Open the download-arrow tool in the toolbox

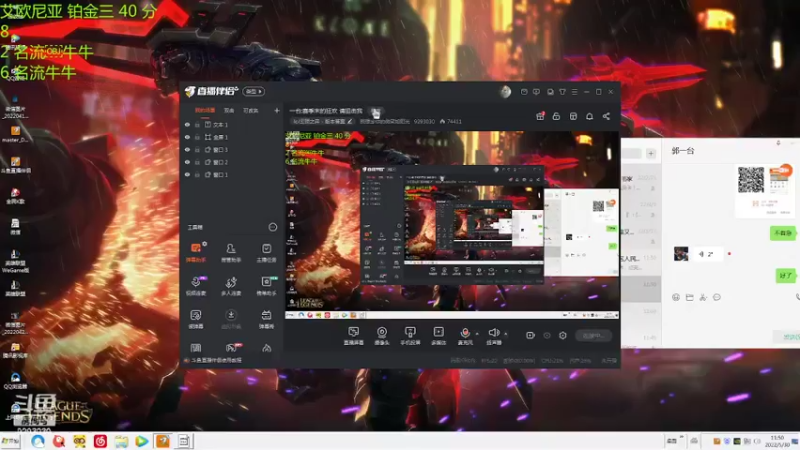pyautogui.click(x=231, y=319)
